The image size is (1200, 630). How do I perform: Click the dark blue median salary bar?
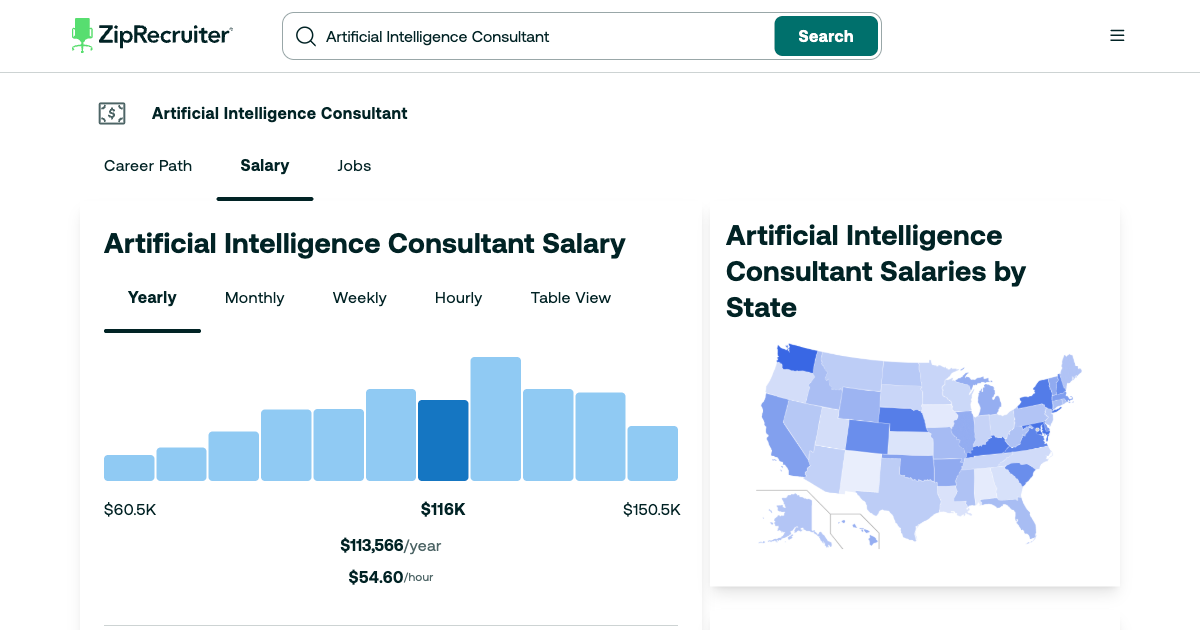(443, 439)
